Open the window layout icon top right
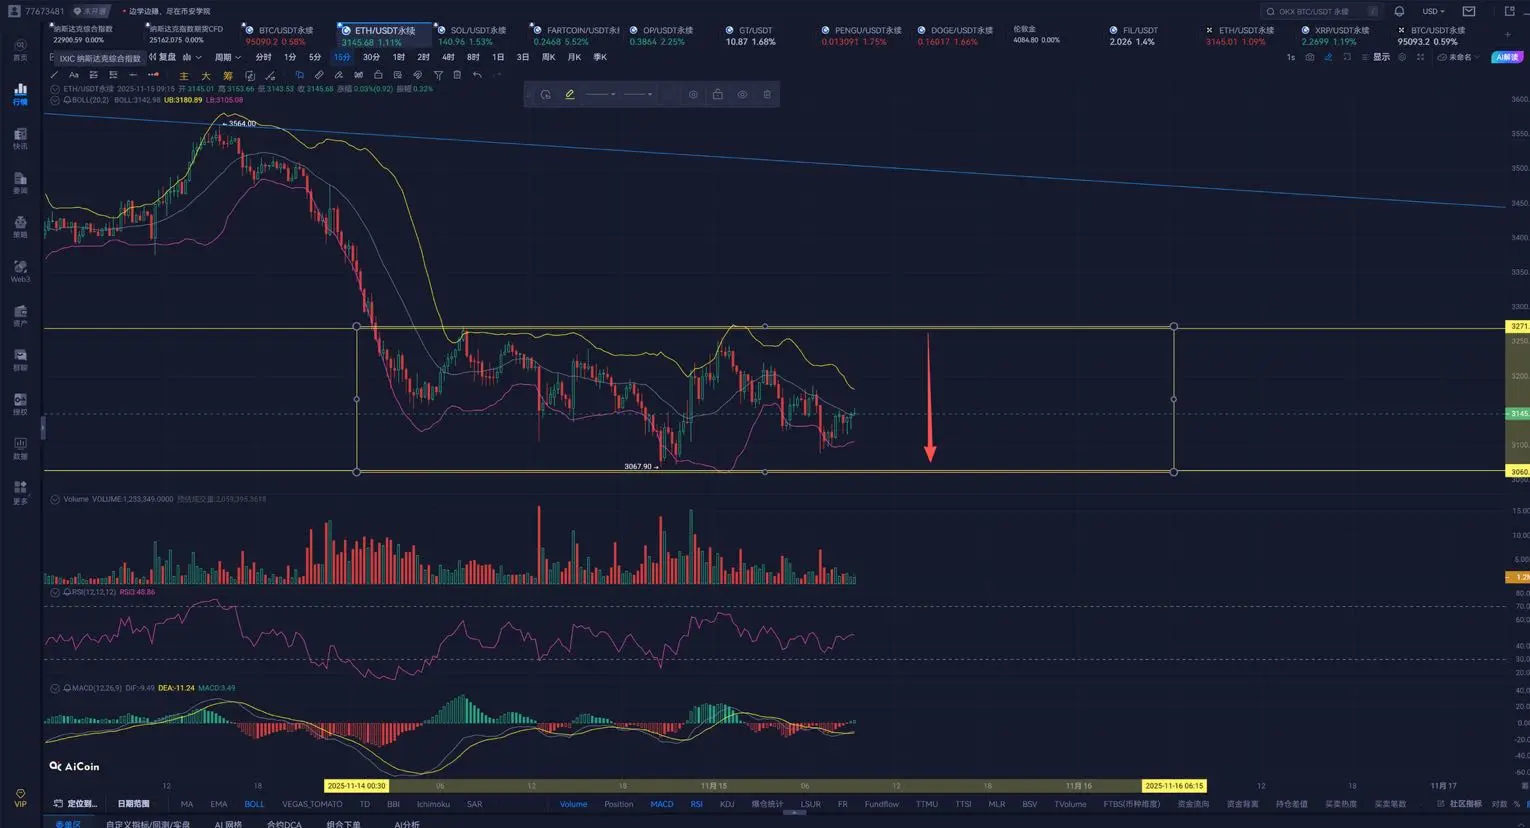Image resolution: width=1530 pixels, height=828 pixels. [x=1509, y=11]
